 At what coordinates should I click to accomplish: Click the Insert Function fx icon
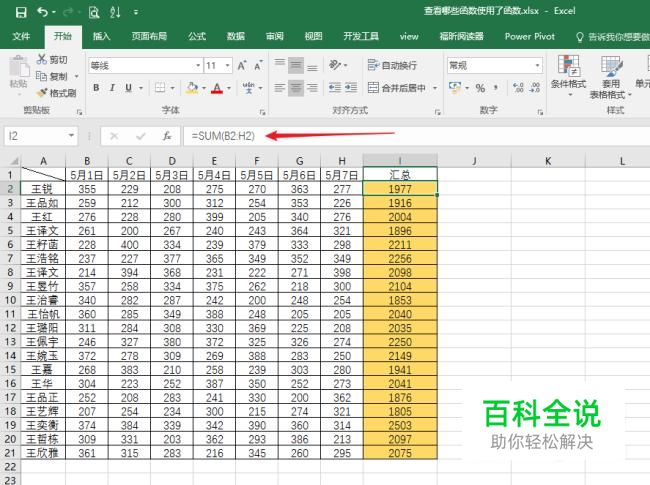[167, 136]
